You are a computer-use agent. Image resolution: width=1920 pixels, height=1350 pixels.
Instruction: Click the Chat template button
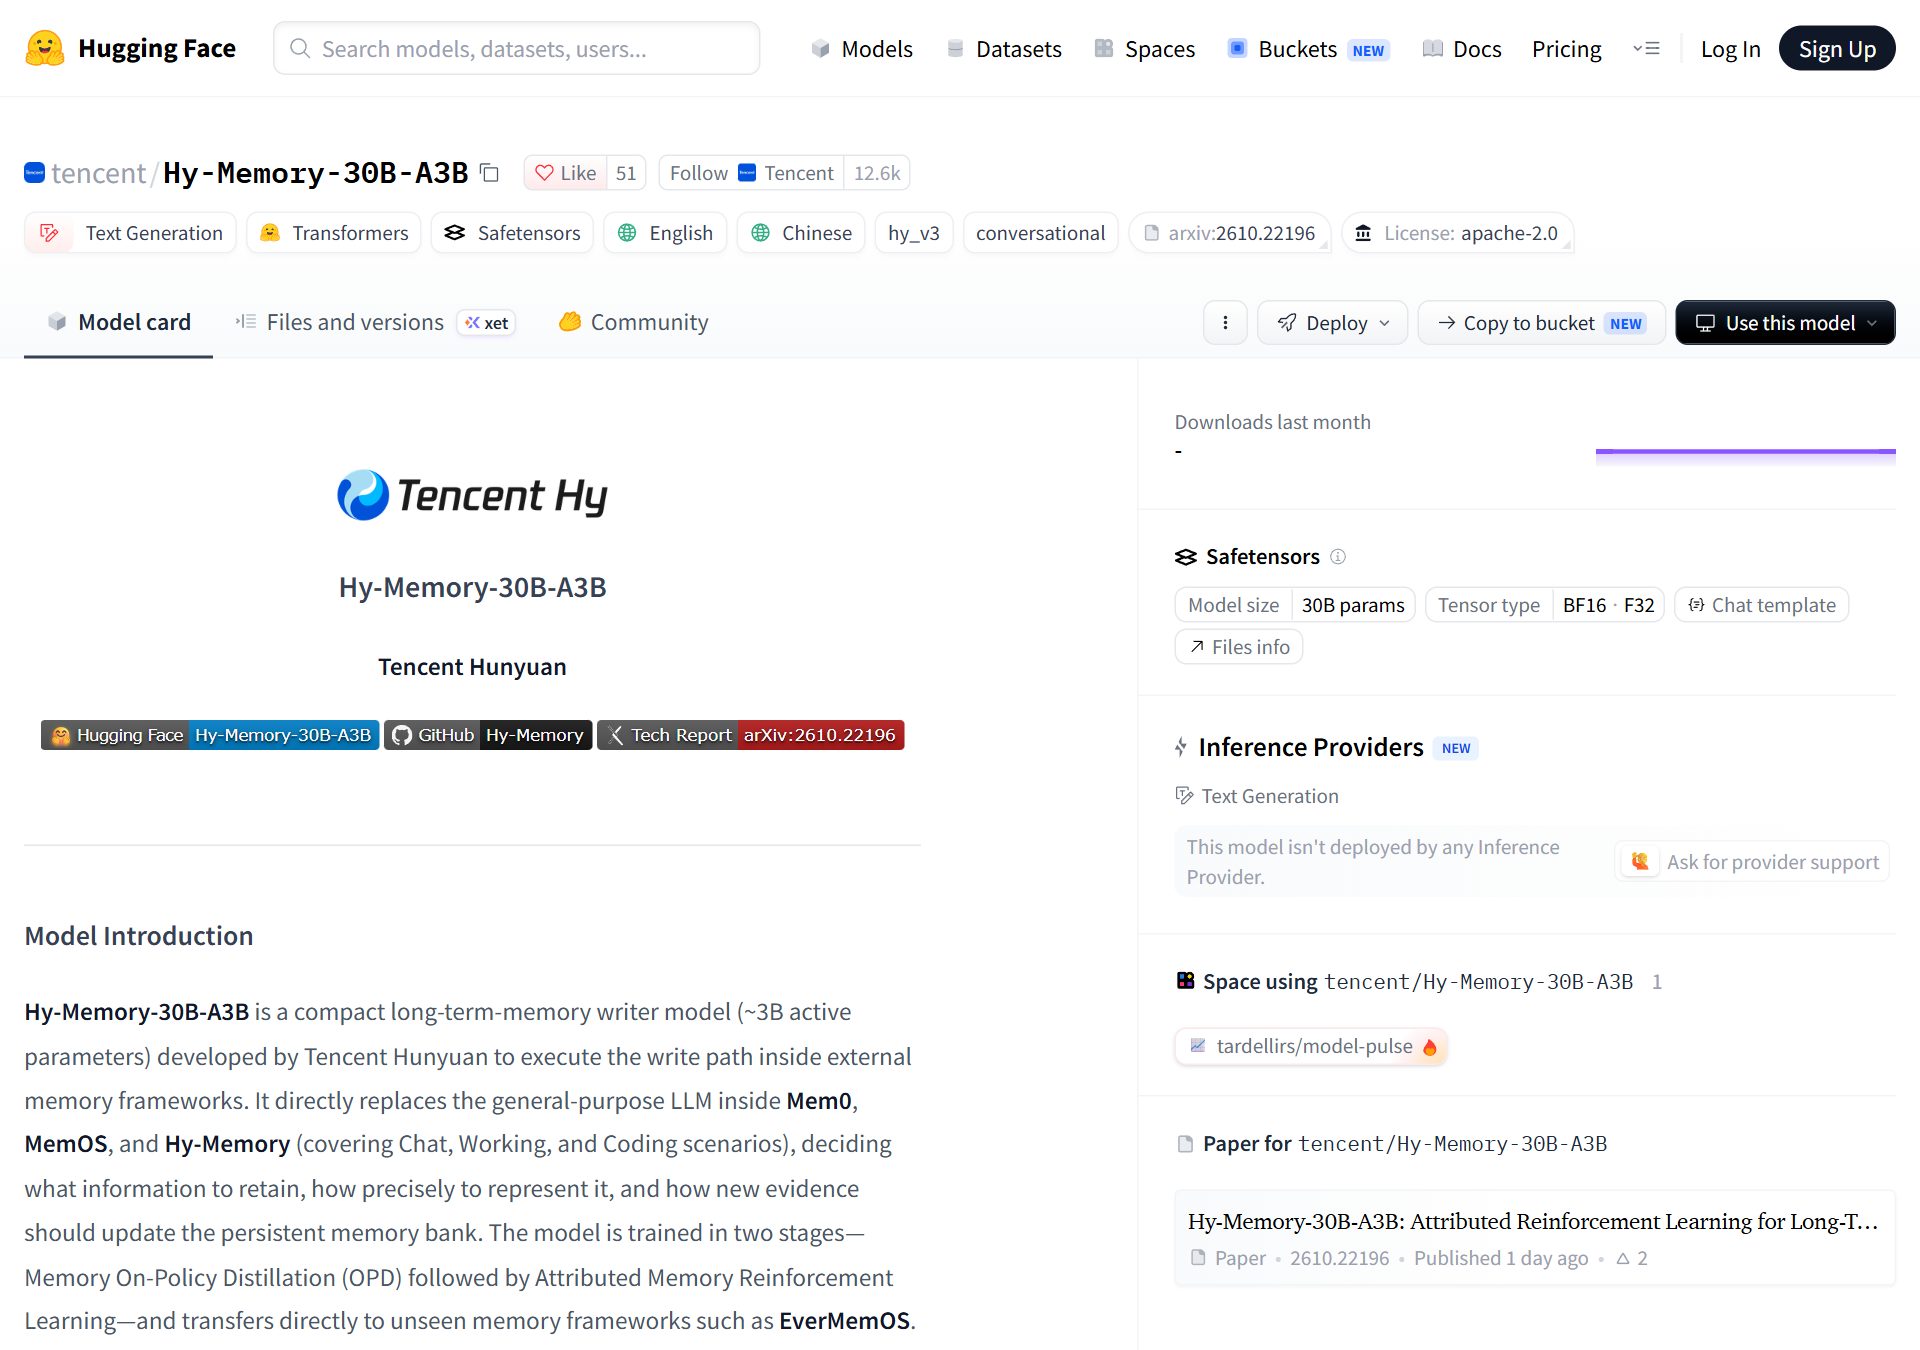1762,605
